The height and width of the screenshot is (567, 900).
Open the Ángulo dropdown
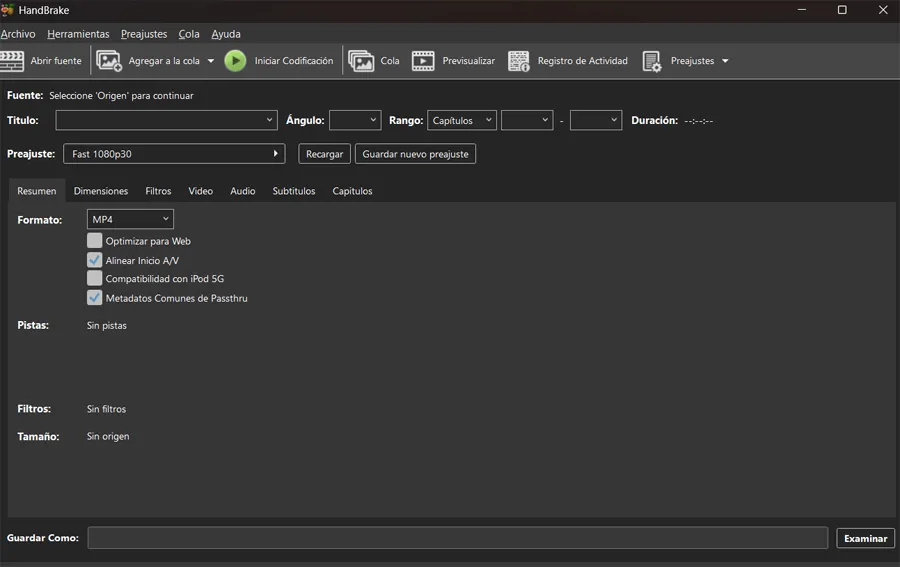click(355, 120)
